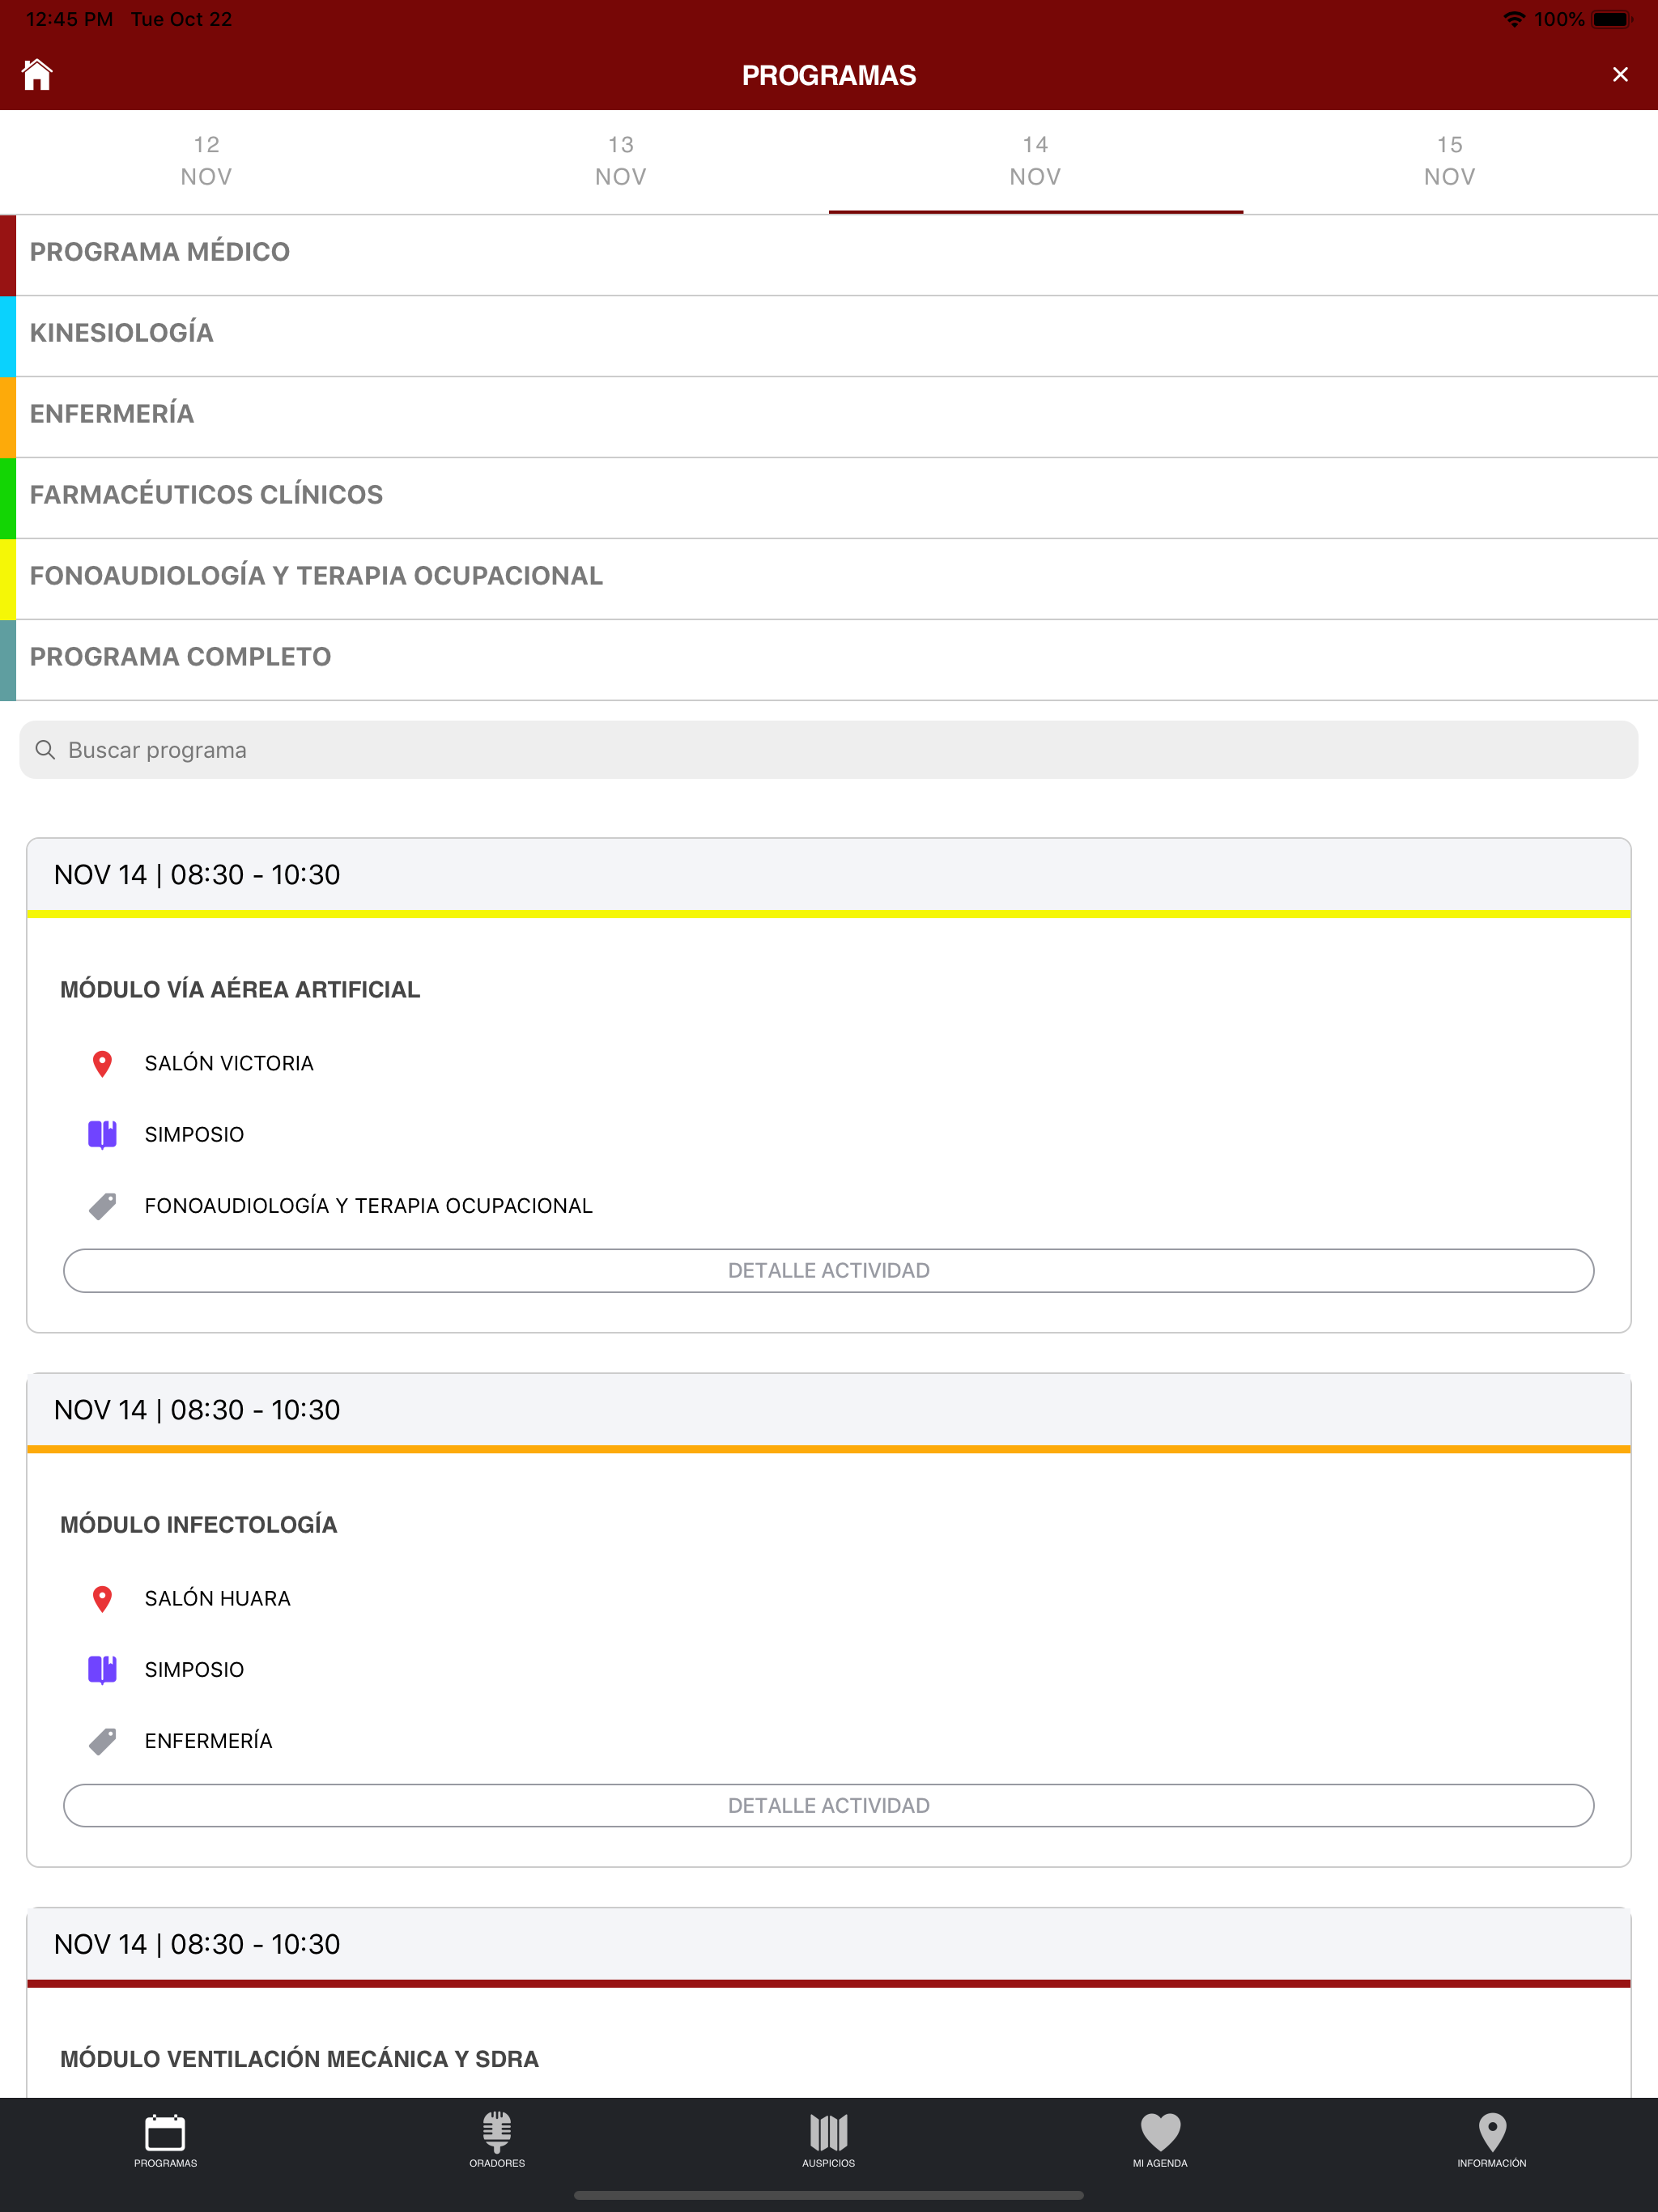Switch to the 15 NOV tab

1449,161
